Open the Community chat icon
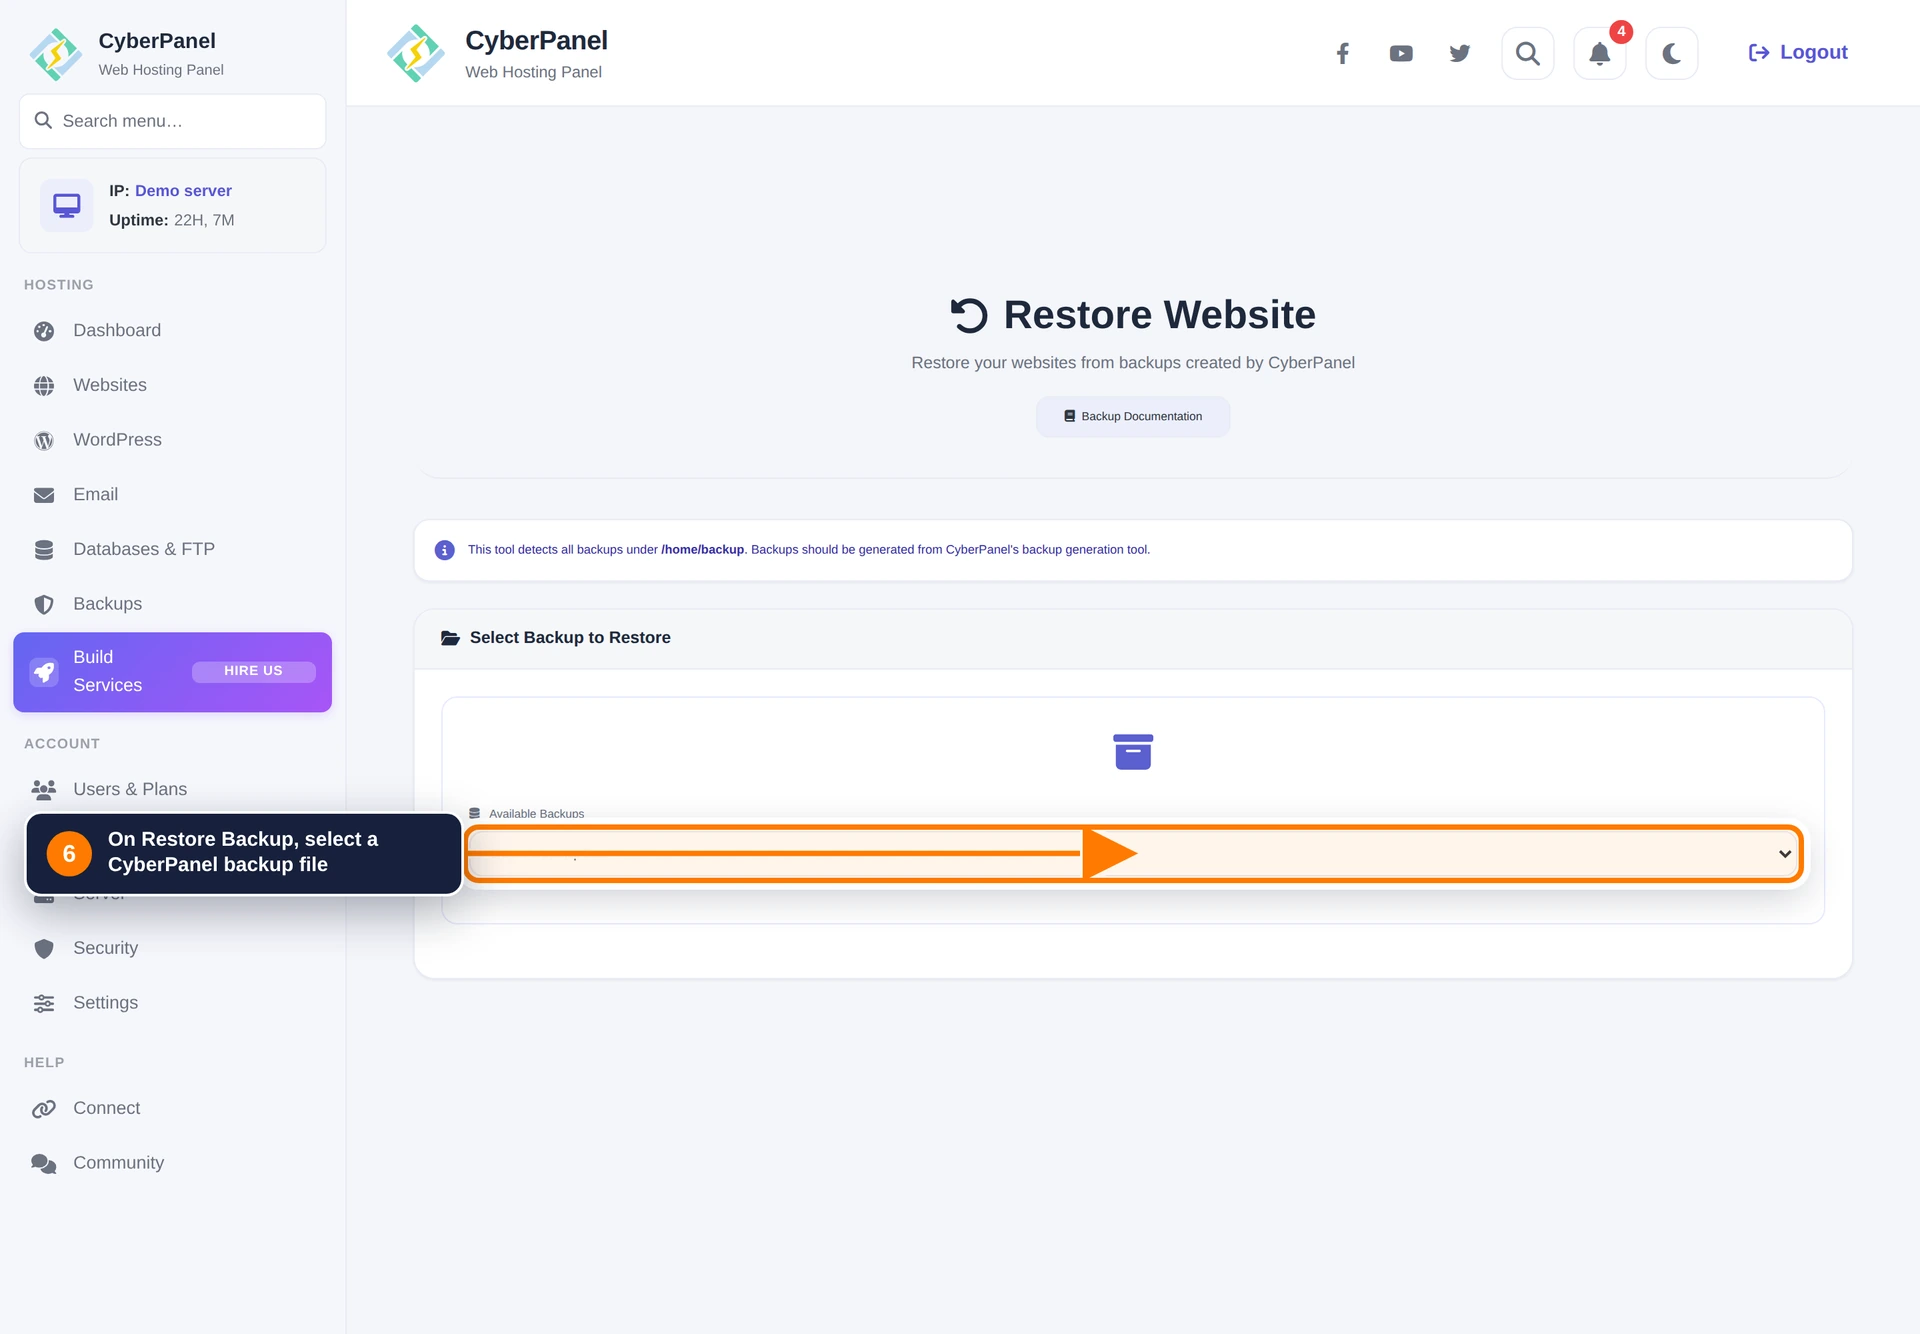 click(44, 1163)
